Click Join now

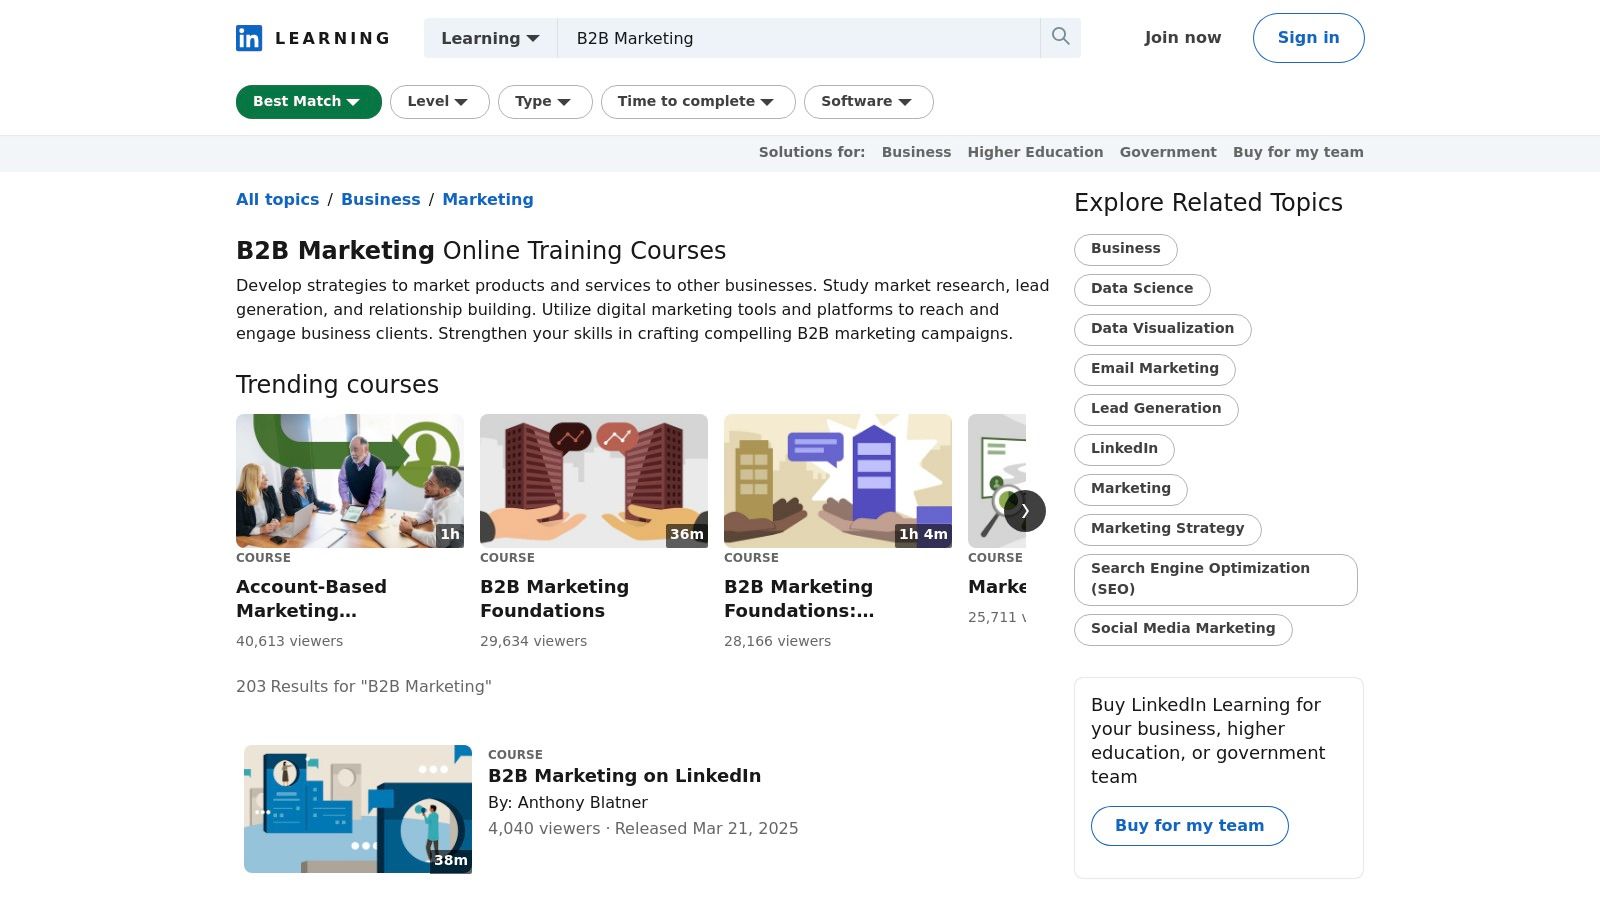tap(1183, 38)
